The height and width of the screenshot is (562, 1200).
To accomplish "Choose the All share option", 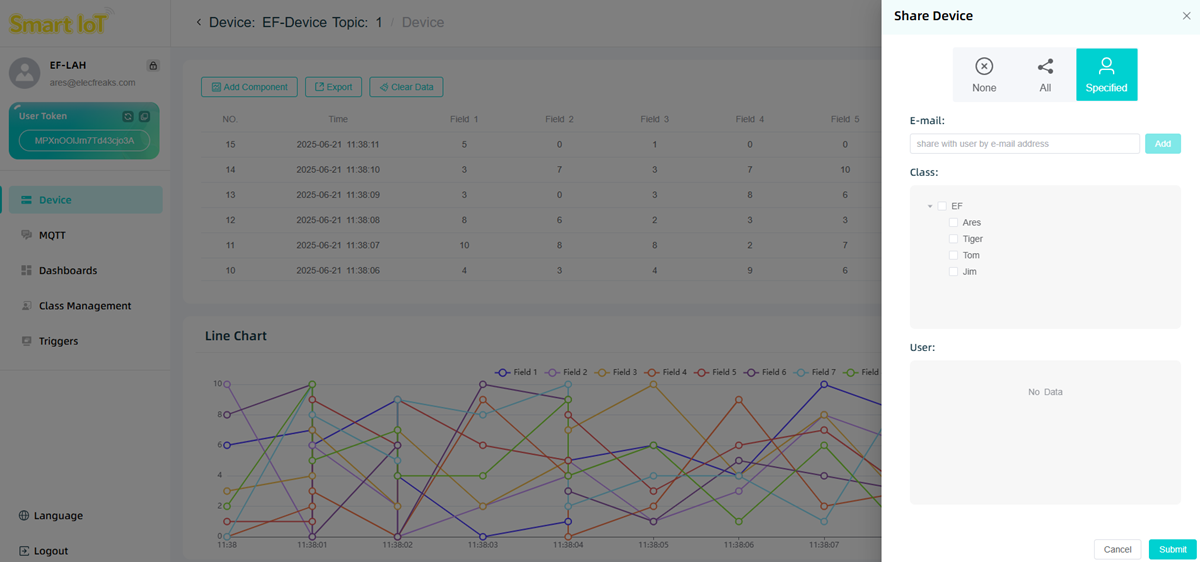I will pos(1045,75).
